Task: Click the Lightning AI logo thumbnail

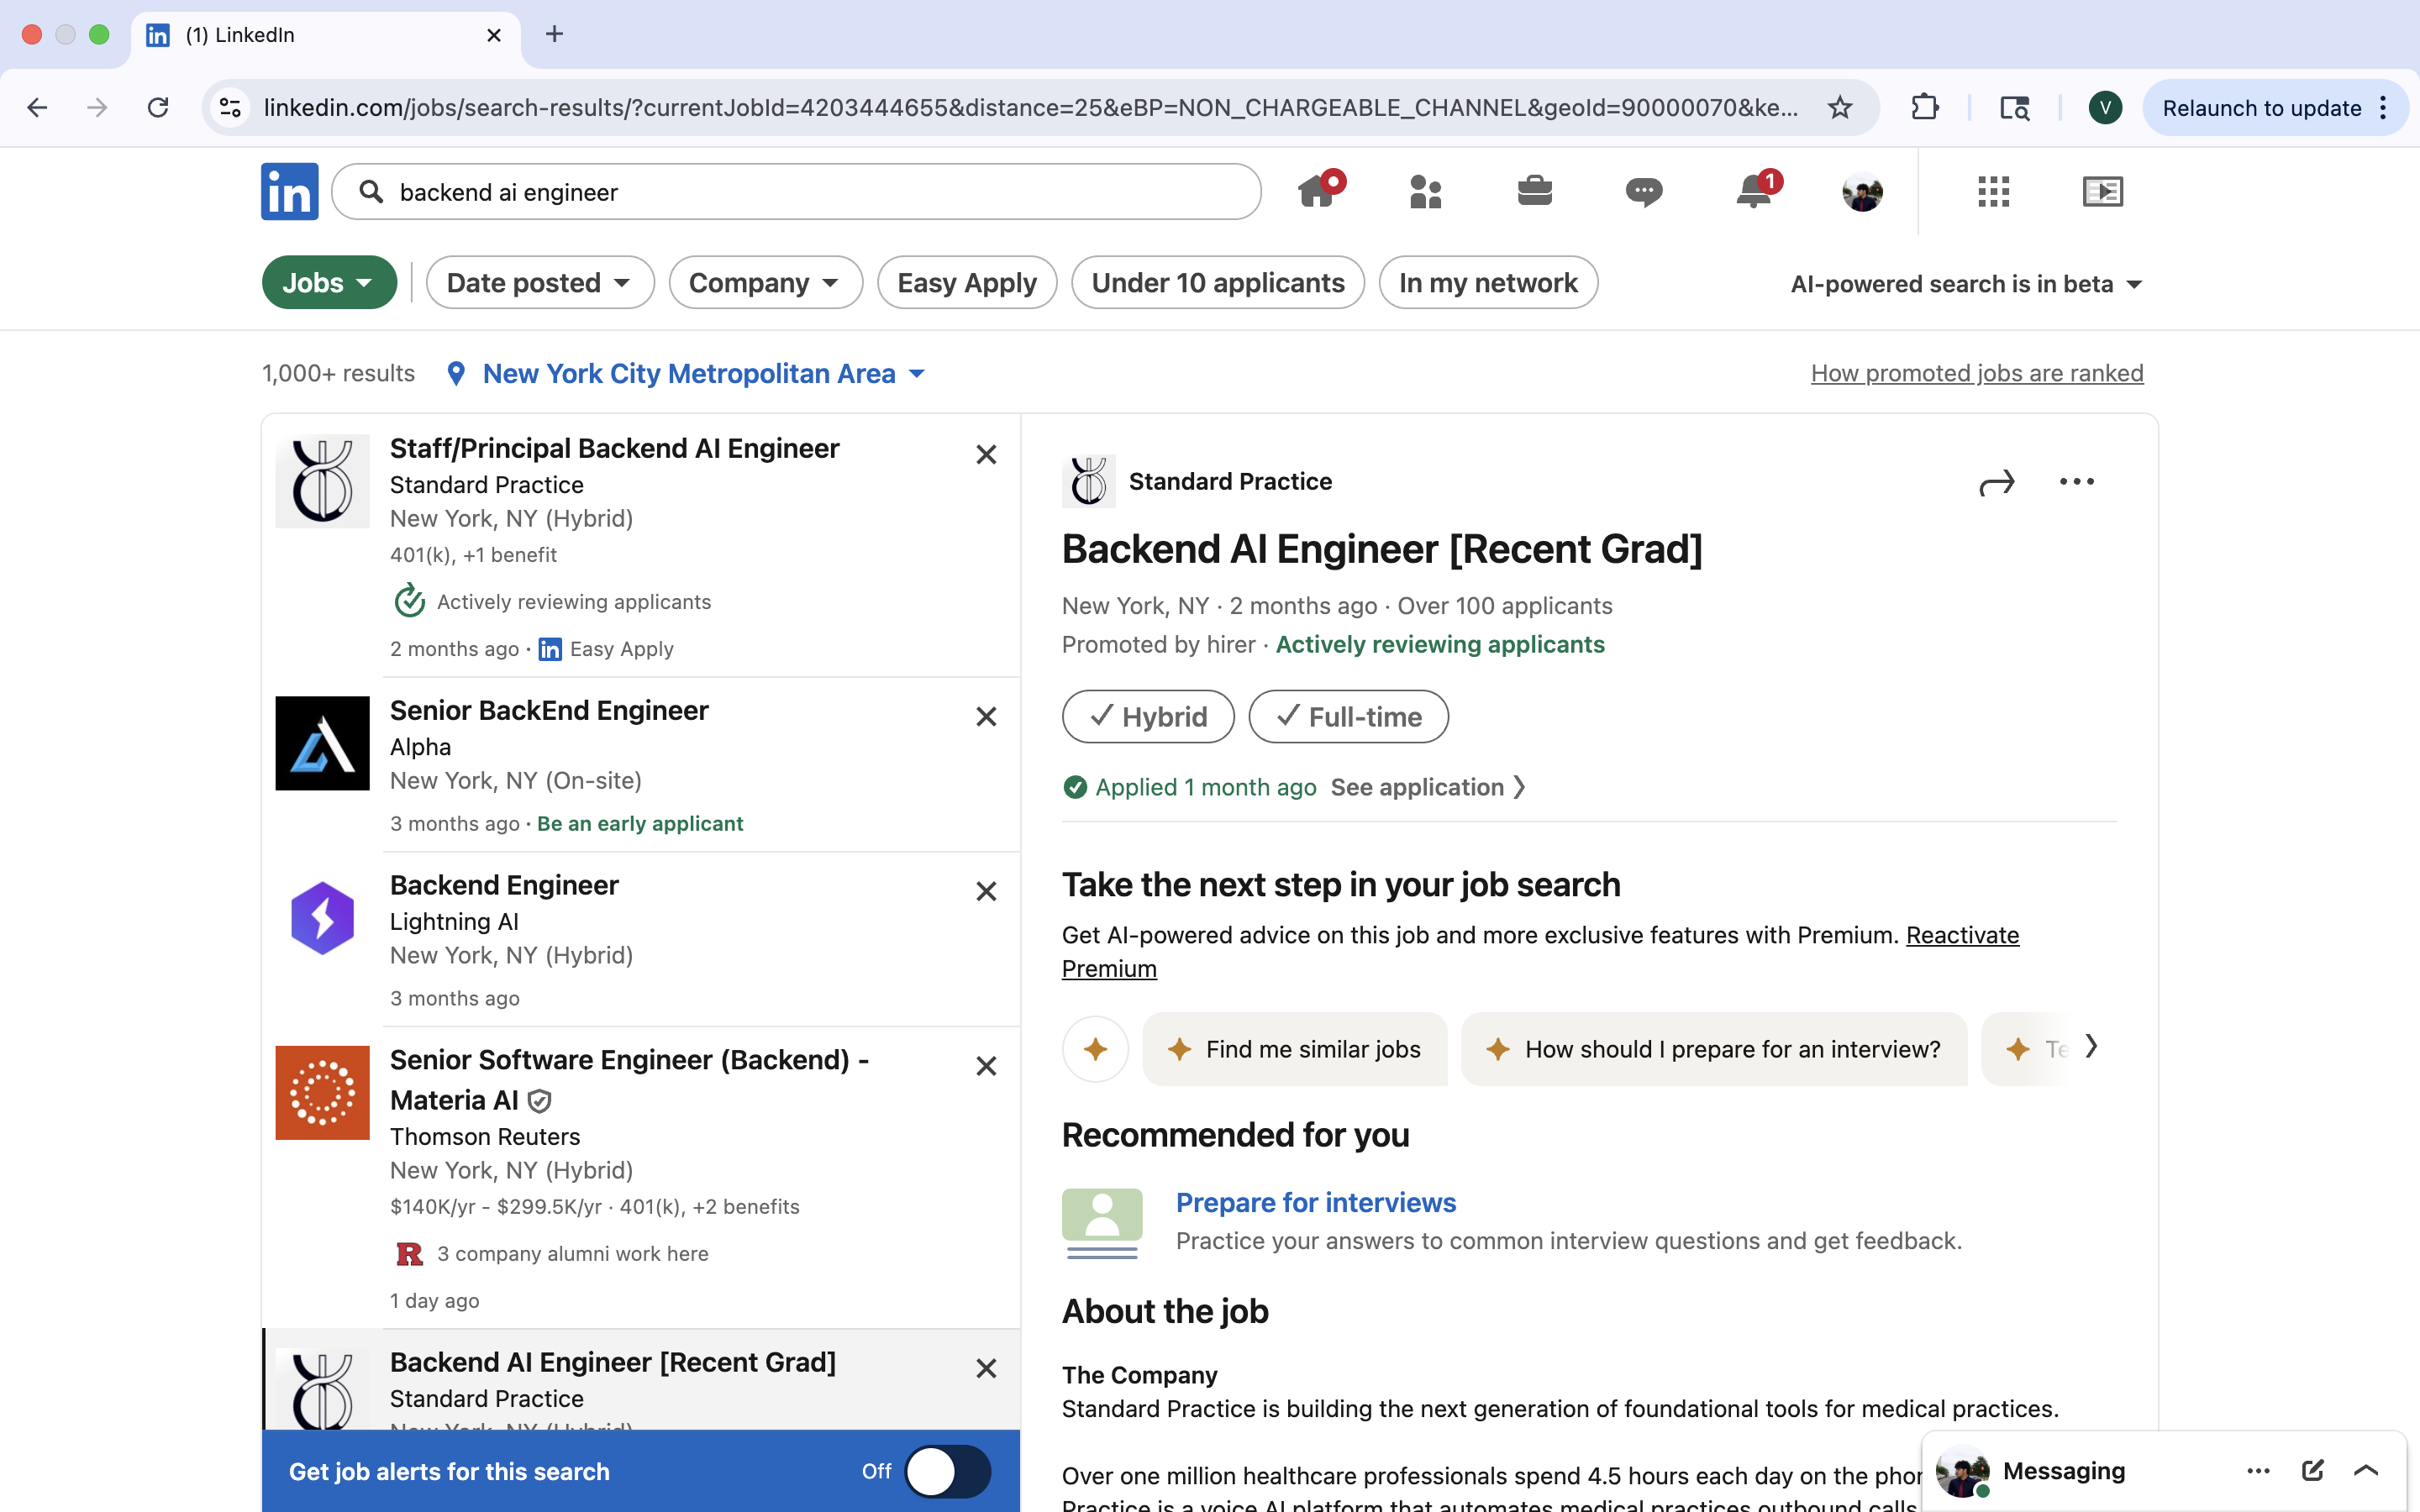Action: (x=322, y=918)
